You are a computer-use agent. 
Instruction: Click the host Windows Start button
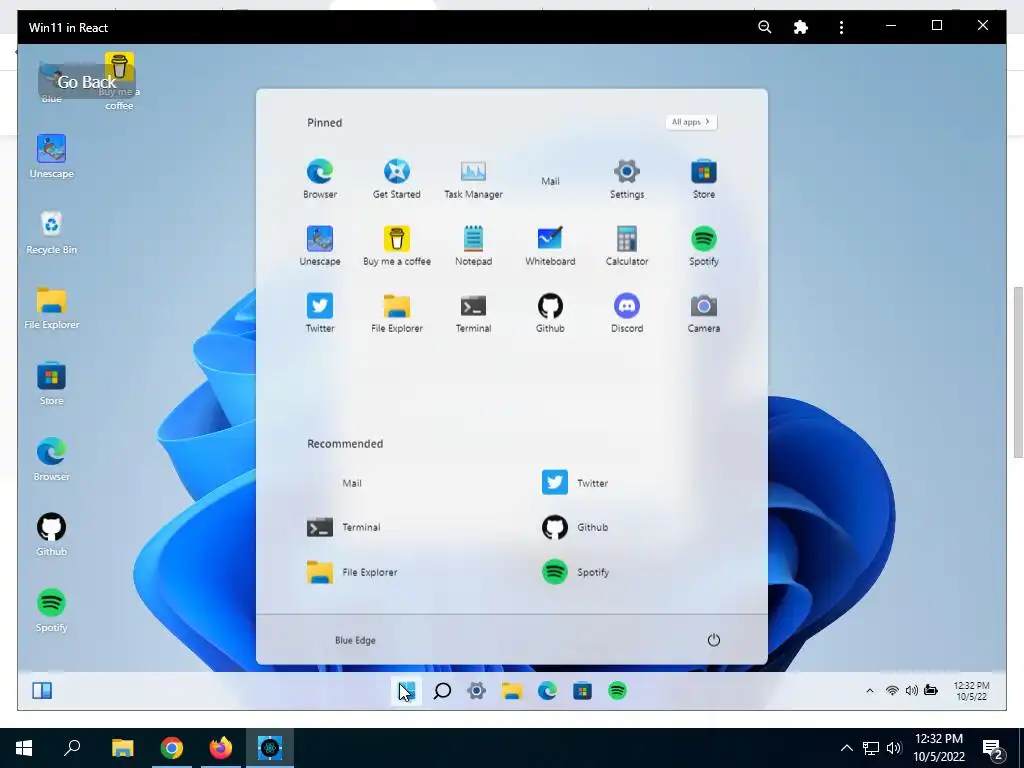point(24,748)
